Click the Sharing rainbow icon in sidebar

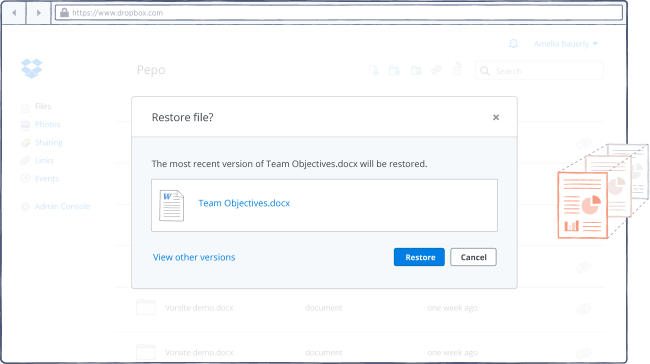coord(25,143)
